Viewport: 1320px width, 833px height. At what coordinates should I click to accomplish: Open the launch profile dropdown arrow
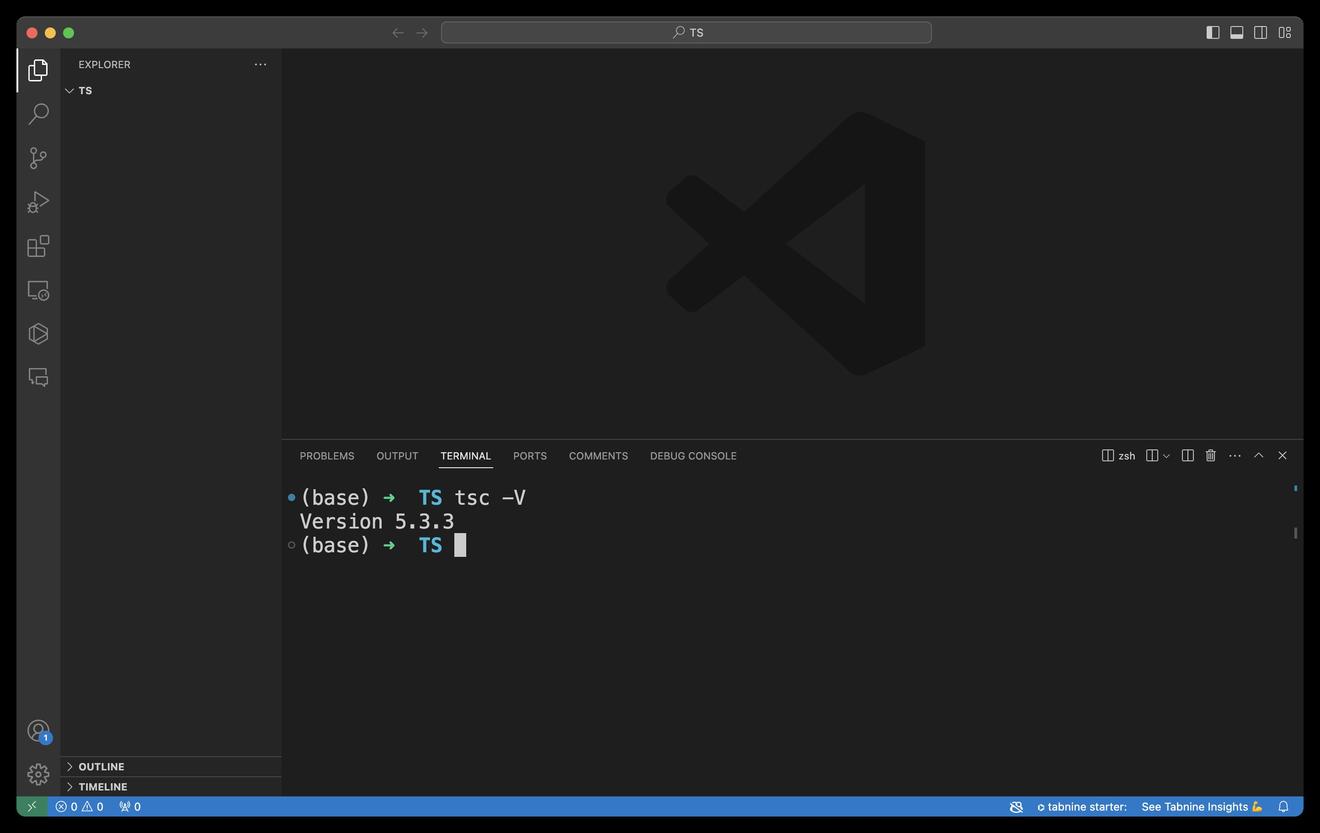tap(1167, 456)
